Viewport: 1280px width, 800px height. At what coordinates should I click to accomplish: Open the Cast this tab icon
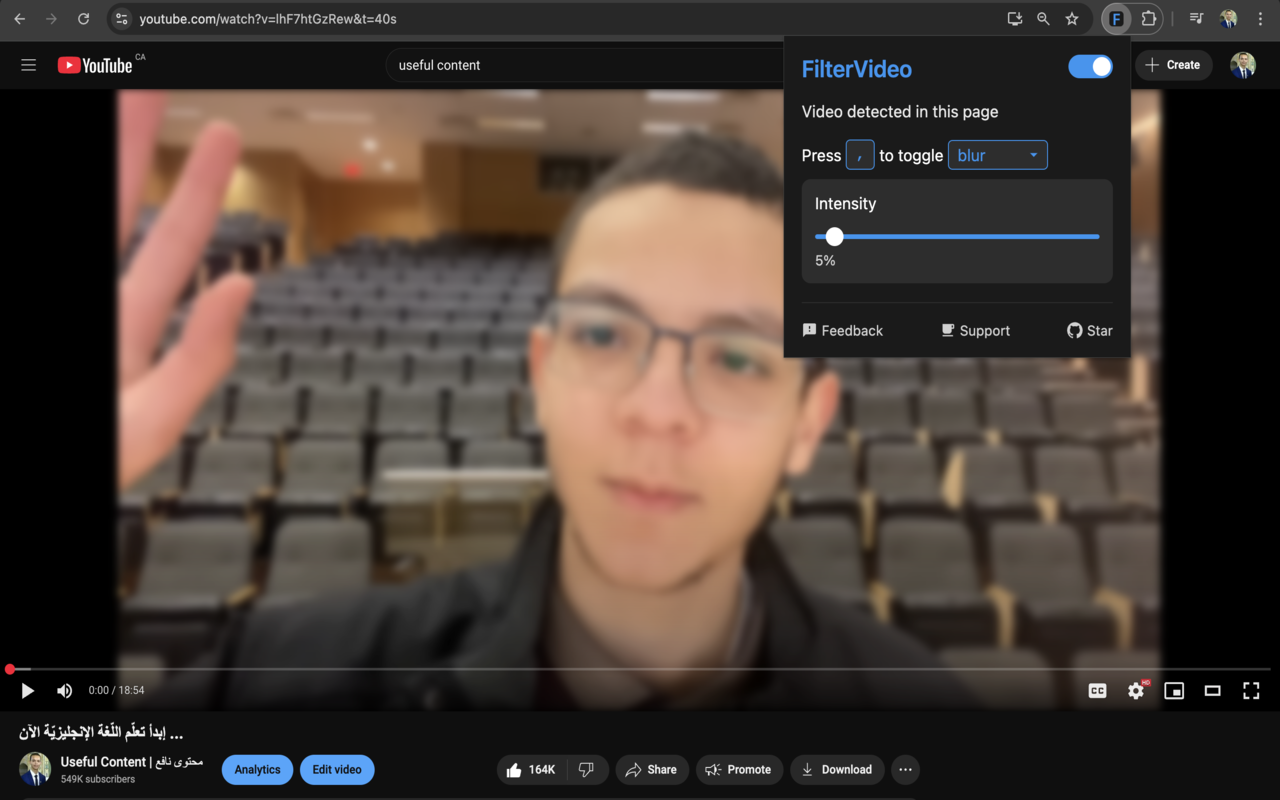1013,18
